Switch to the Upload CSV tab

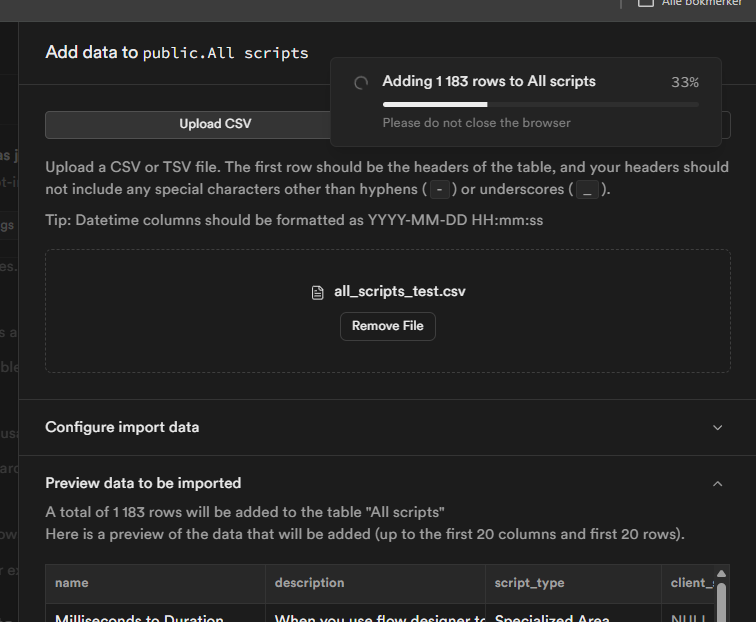click(x=215, y=124)
